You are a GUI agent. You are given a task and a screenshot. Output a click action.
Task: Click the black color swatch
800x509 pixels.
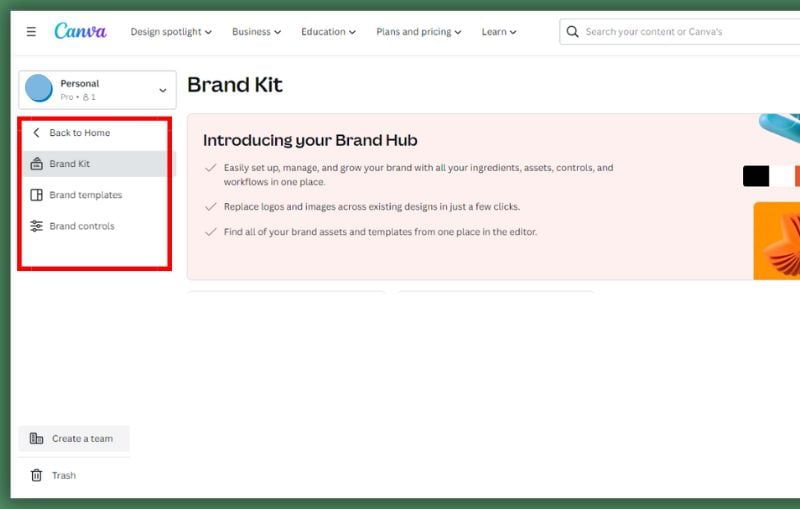[x=756, y=176]
